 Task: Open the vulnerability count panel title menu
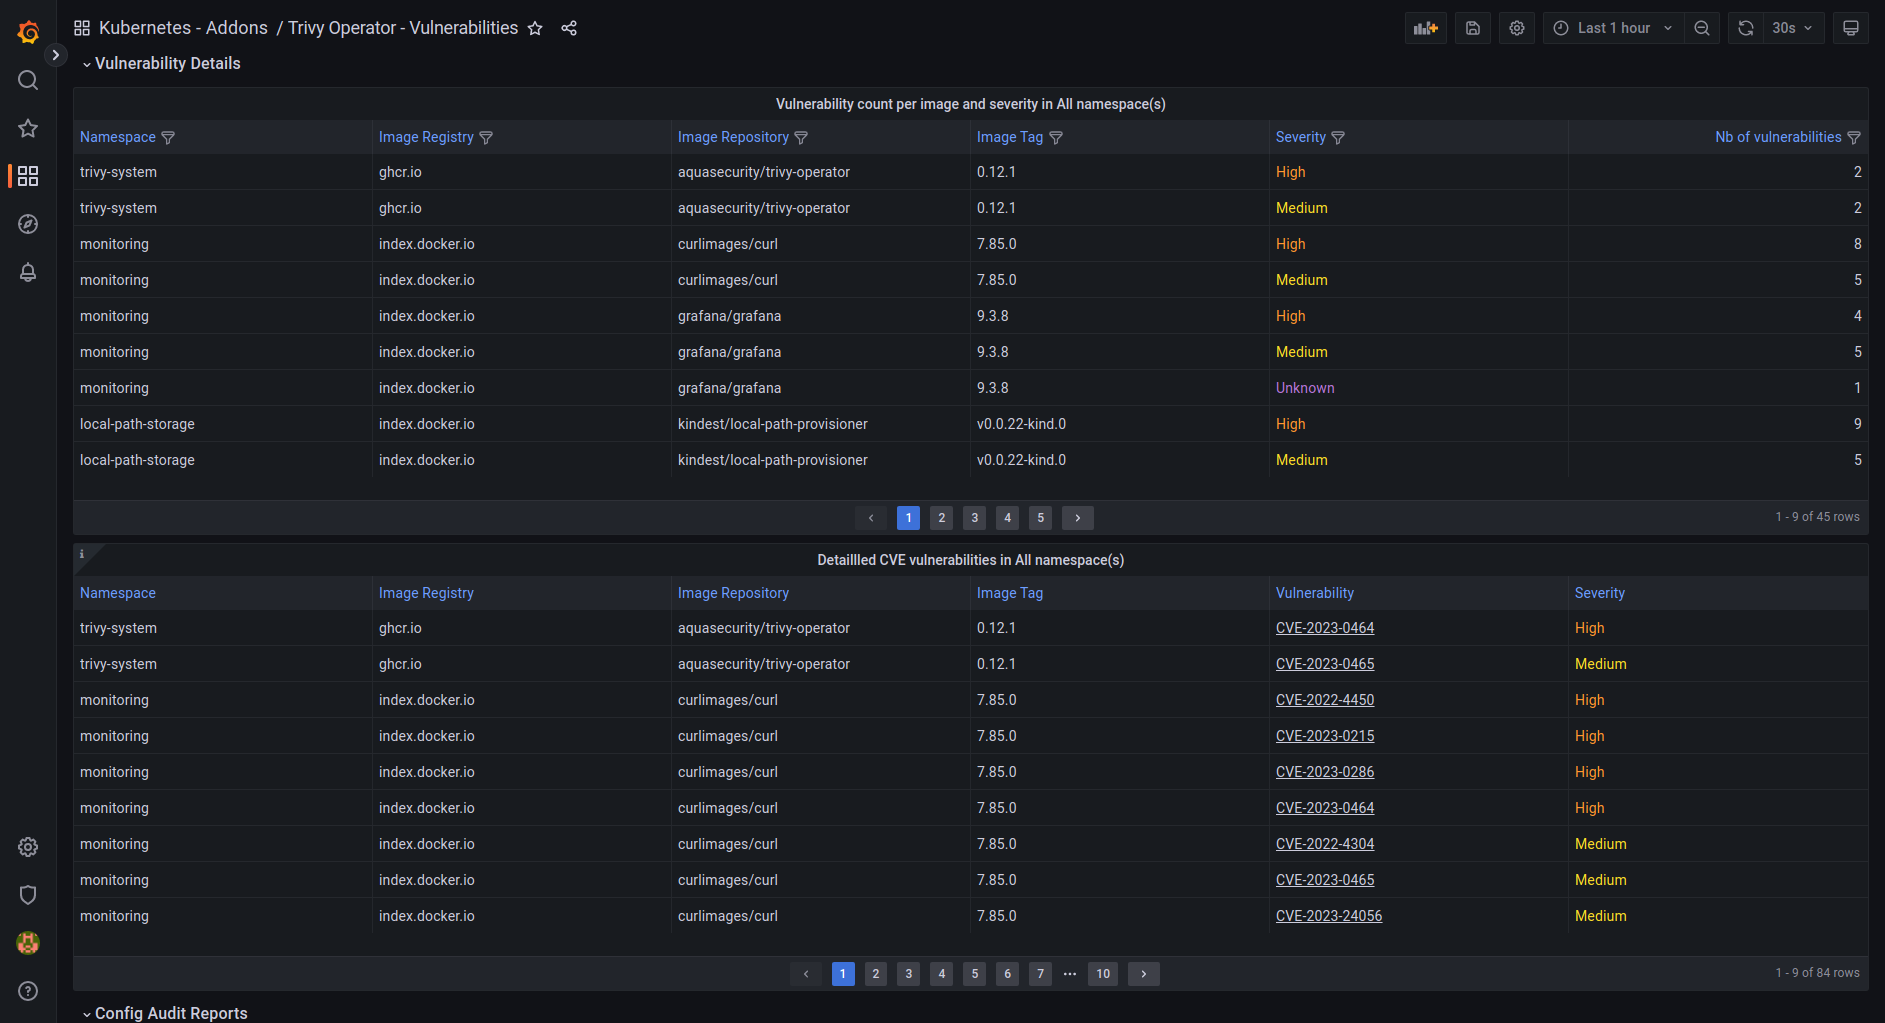(x=970, y=104)
